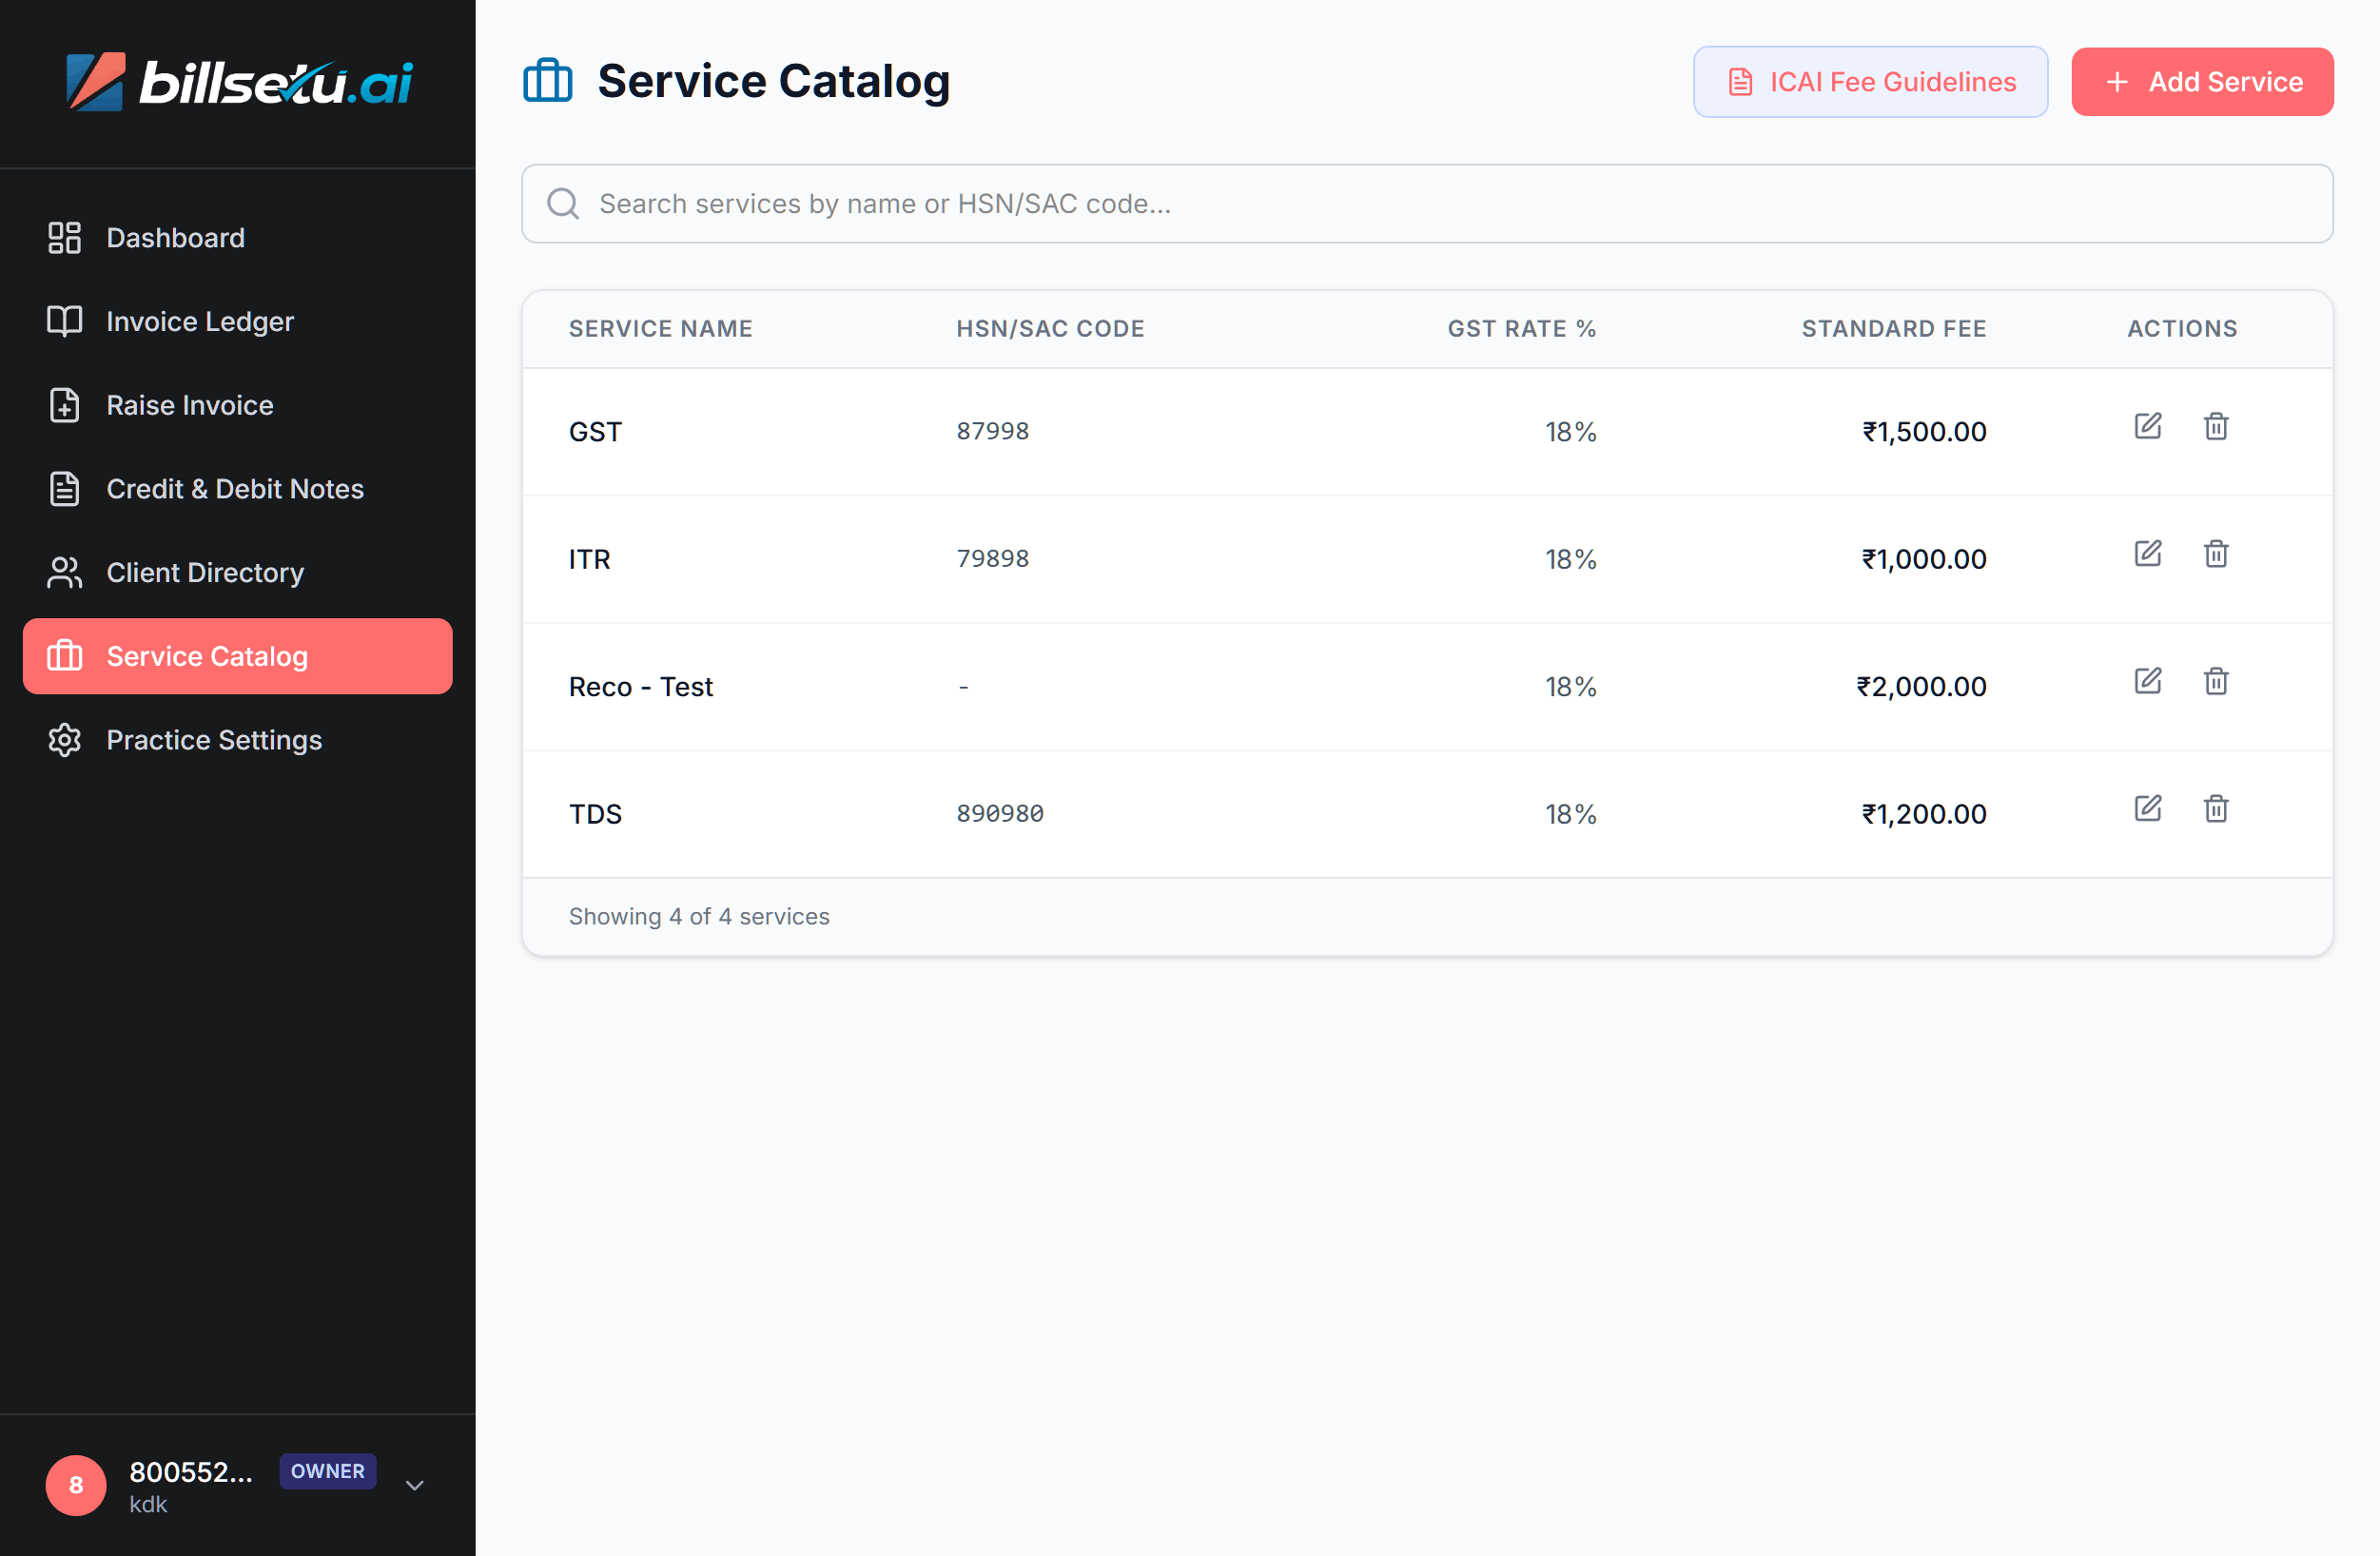Open the Dashboard from the sidebar
Viewport: 2380px width, 1556px height.
pyautogui.click(x=175, y=237)
